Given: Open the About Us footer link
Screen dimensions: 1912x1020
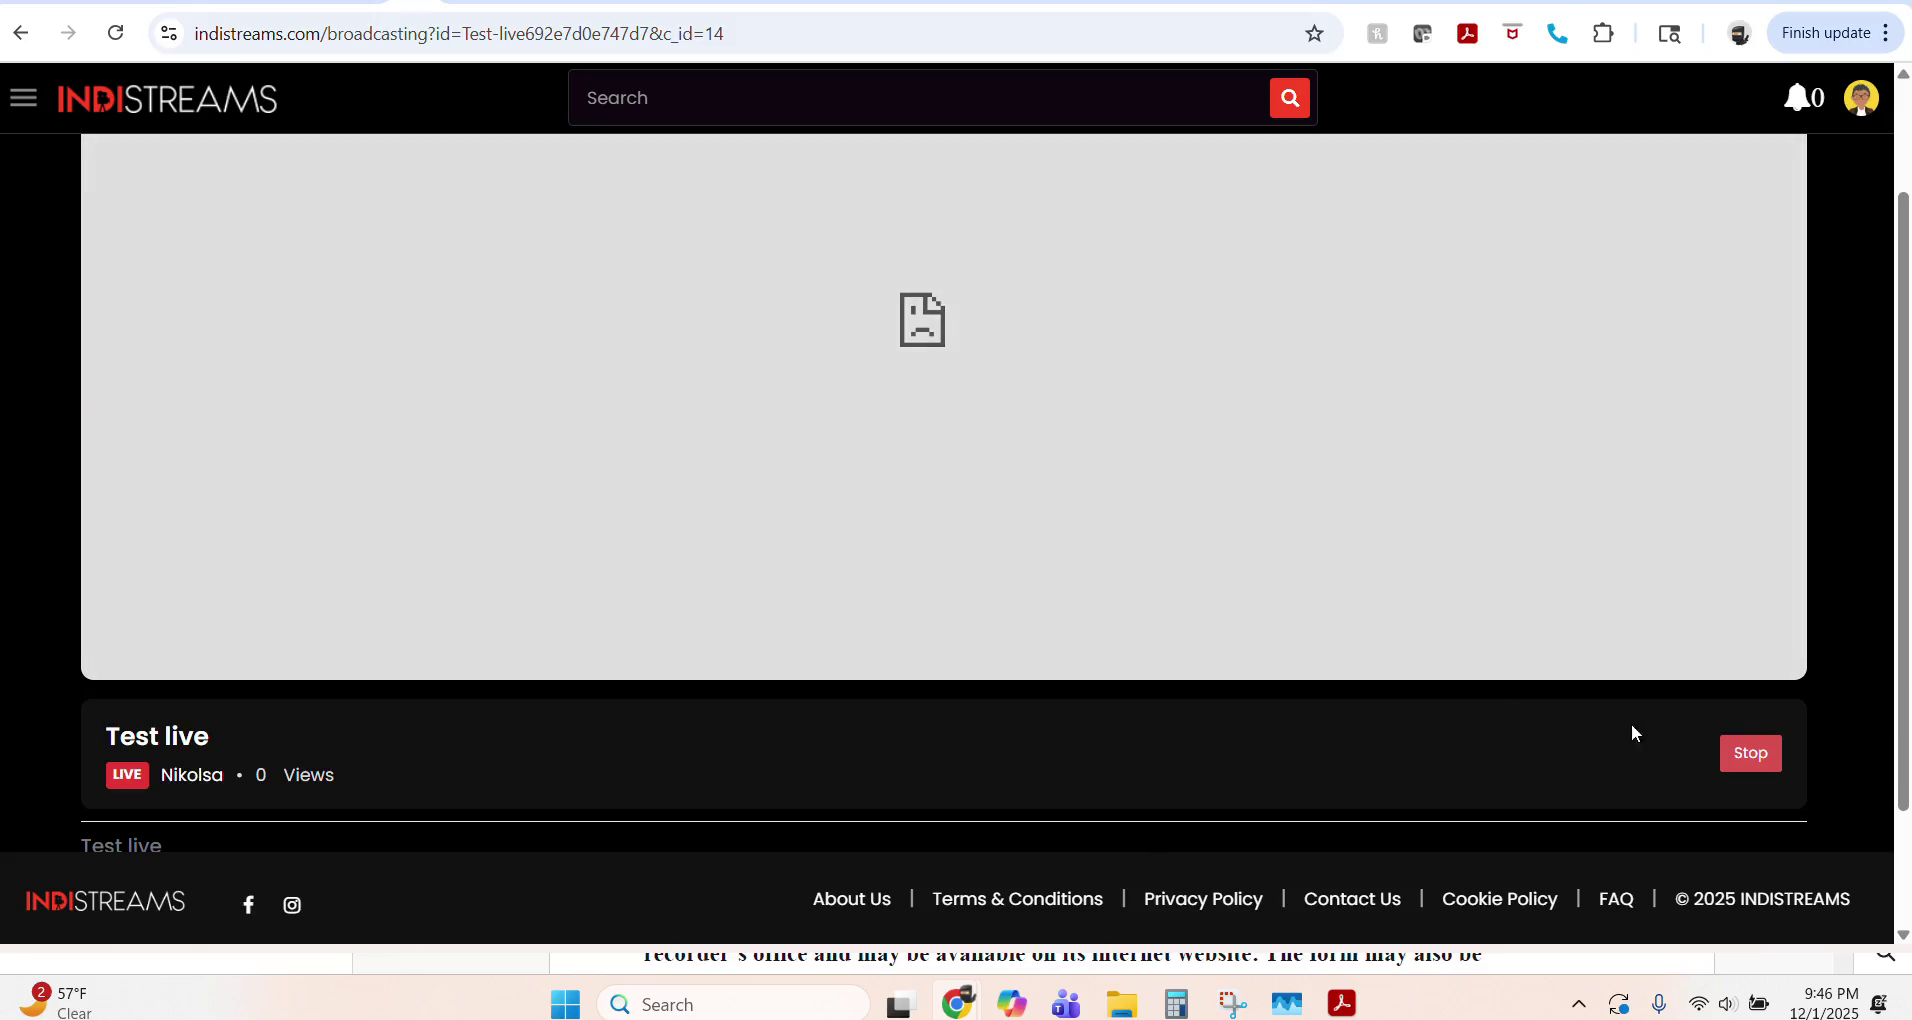Looking at the screenshot, I should pyautogui.click(x=851, y=899).
